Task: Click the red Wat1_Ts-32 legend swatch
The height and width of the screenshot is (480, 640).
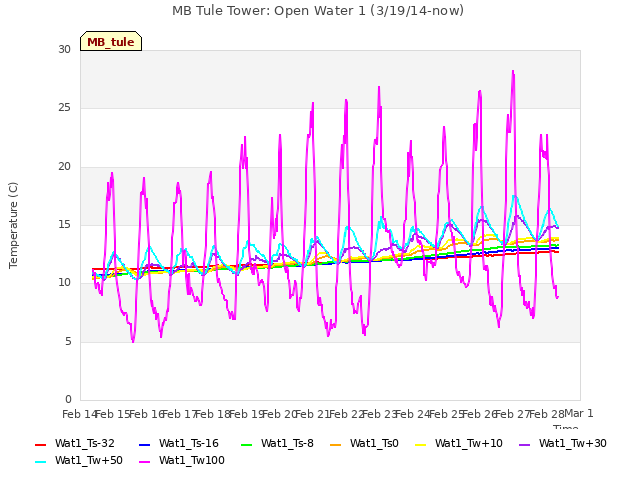Action: click(x=40, y=444)
